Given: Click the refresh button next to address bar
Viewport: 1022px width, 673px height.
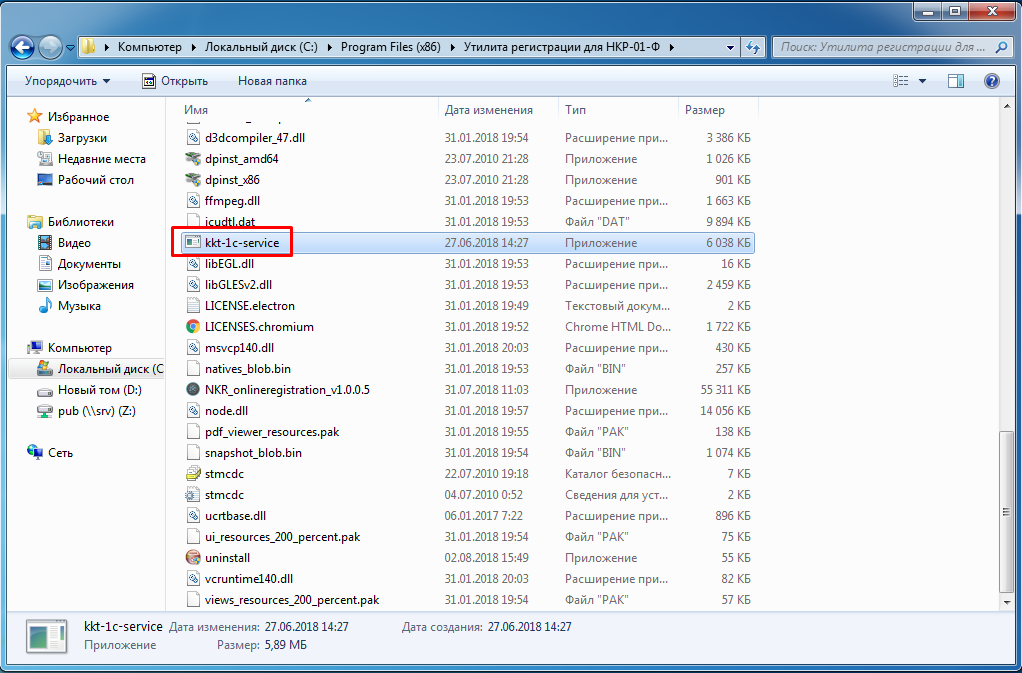Looking at the screenshot, I should [752, 47].
